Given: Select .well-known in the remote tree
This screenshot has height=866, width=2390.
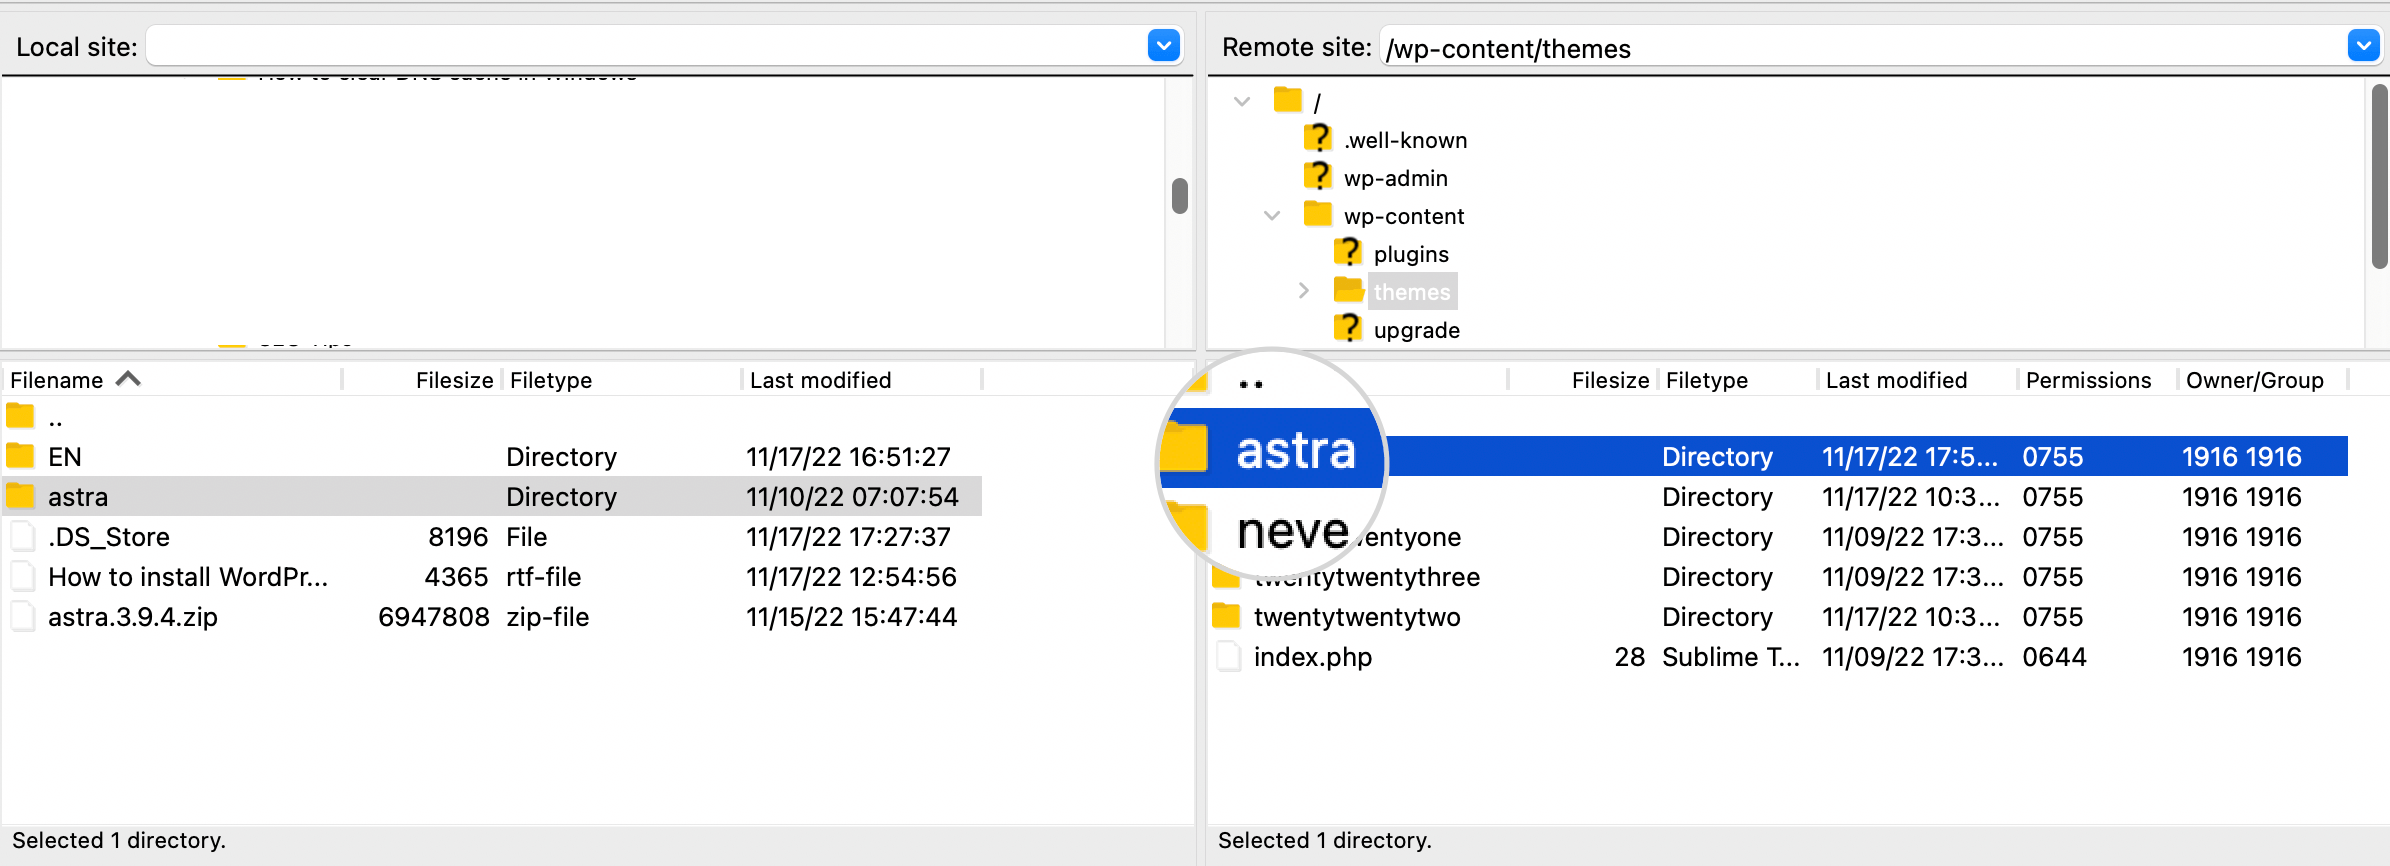Looking at the screenshot, I should (1405, 140).
